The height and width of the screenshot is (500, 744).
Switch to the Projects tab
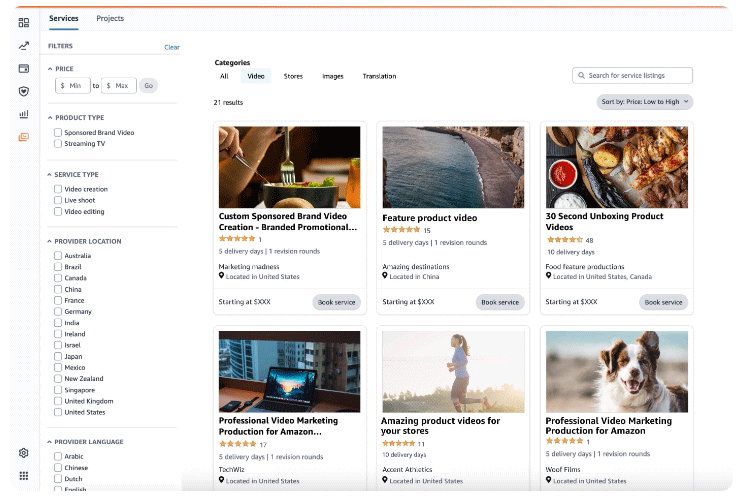pos(110,19)
